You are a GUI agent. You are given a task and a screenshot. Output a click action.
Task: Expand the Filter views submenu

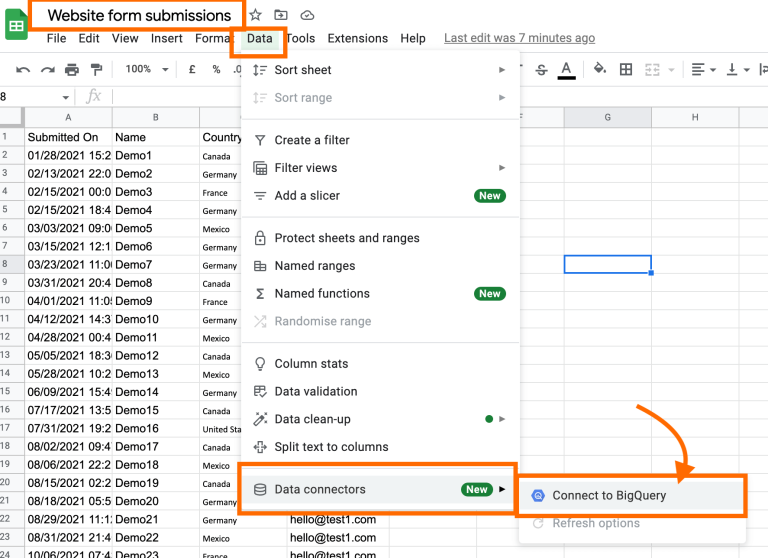click(380, 168)
